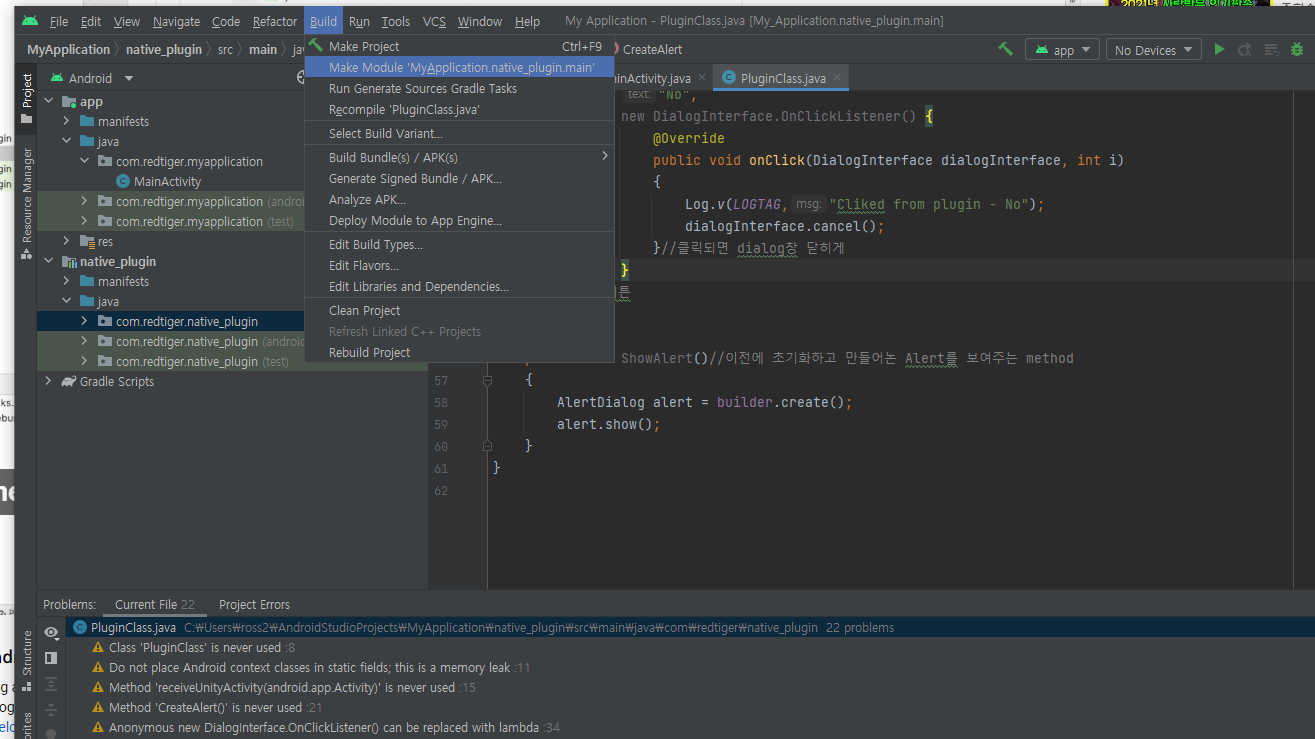Expand the selected com.redtiger.native_plugin package
Screen dimensions: 1315x739
(85, 321)
